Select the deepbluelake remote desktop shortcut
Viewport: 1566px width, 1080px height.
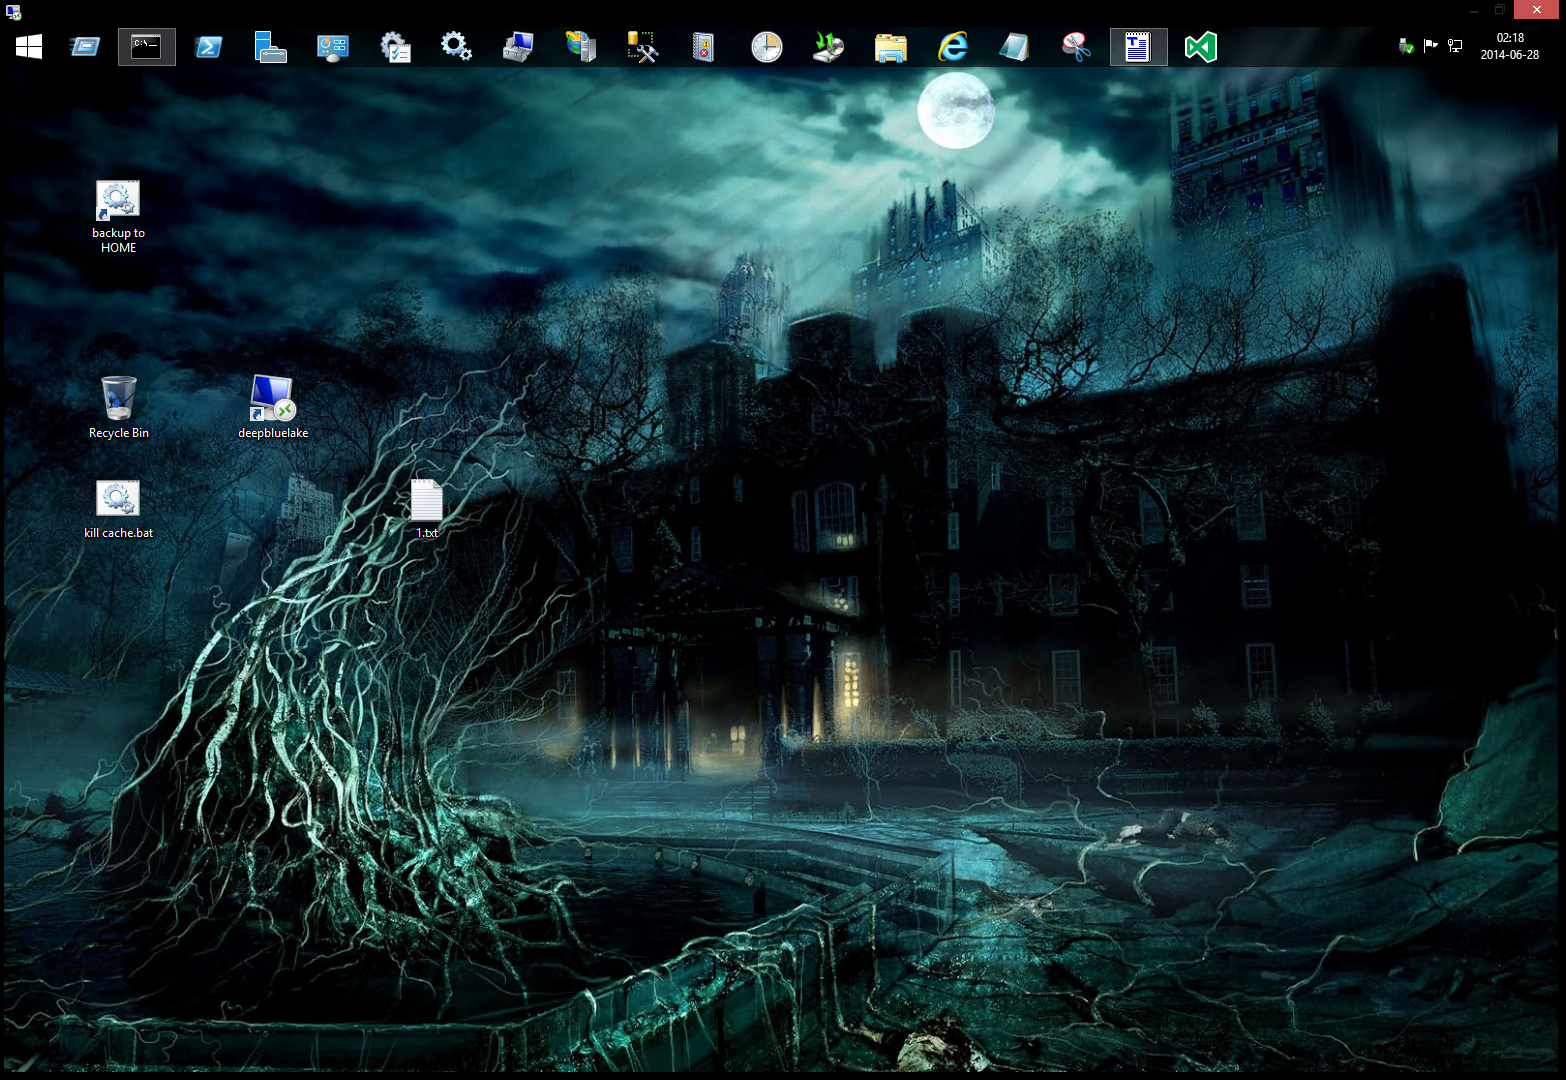(x=273, y=407)
